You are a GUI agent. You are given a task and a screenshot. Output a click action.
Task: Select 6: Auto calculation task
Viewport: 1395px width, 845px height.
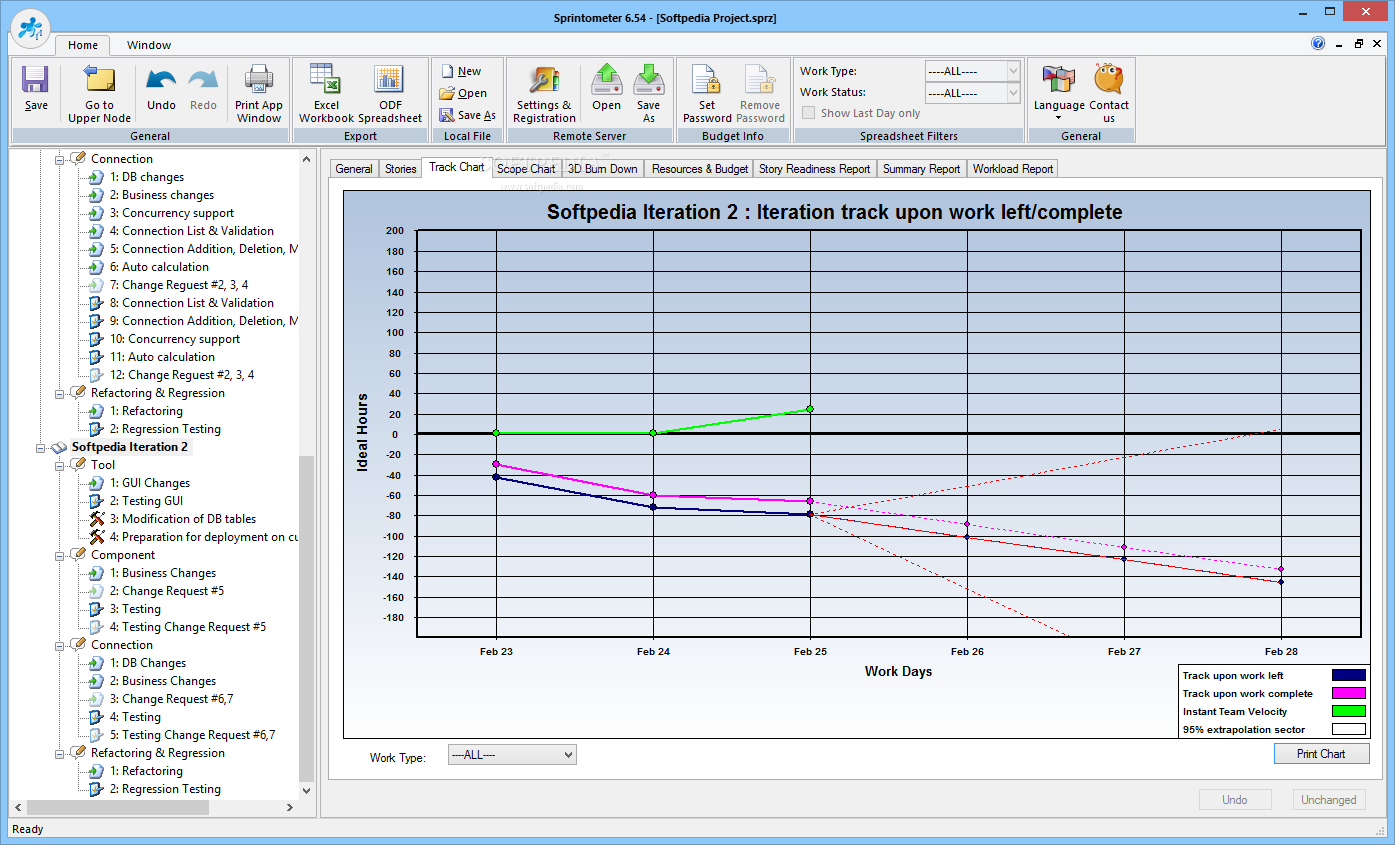pos(159,267)
